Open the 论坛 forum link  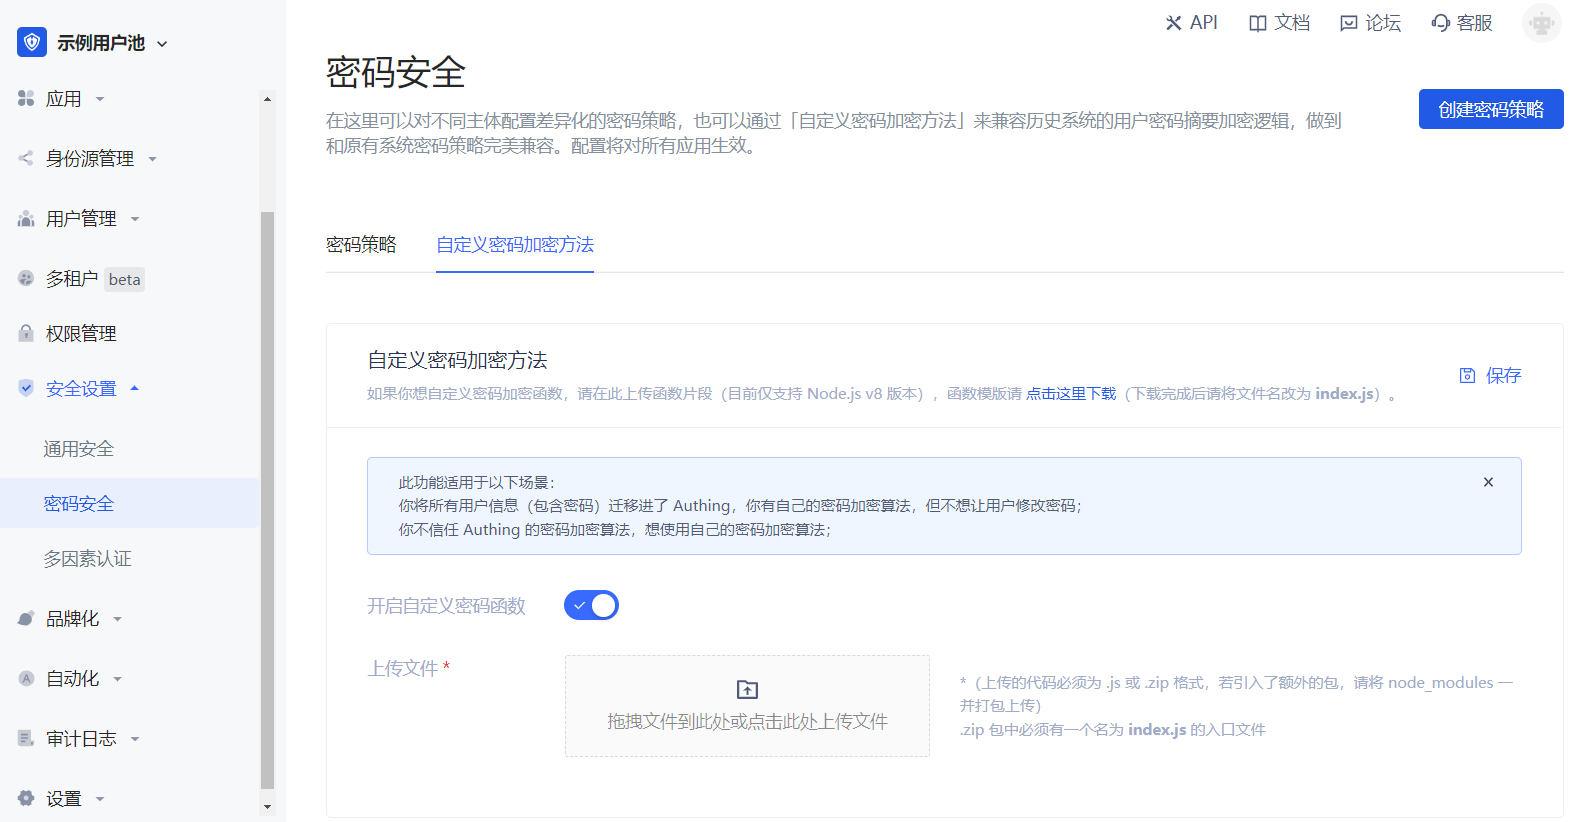(x=1370, y=23)
